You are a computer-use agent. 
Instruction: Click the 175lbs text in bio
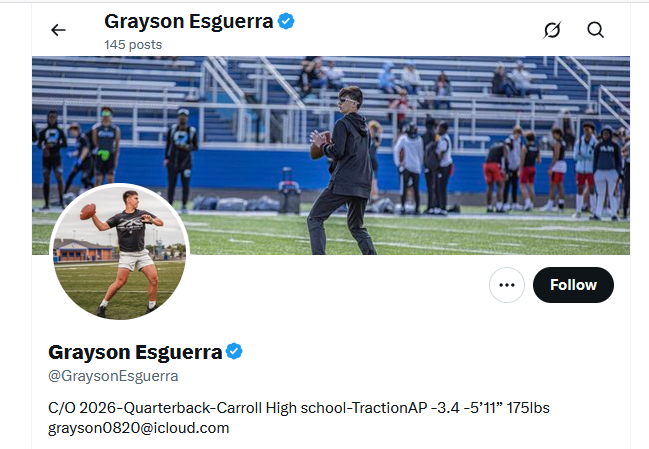point(525,408)
